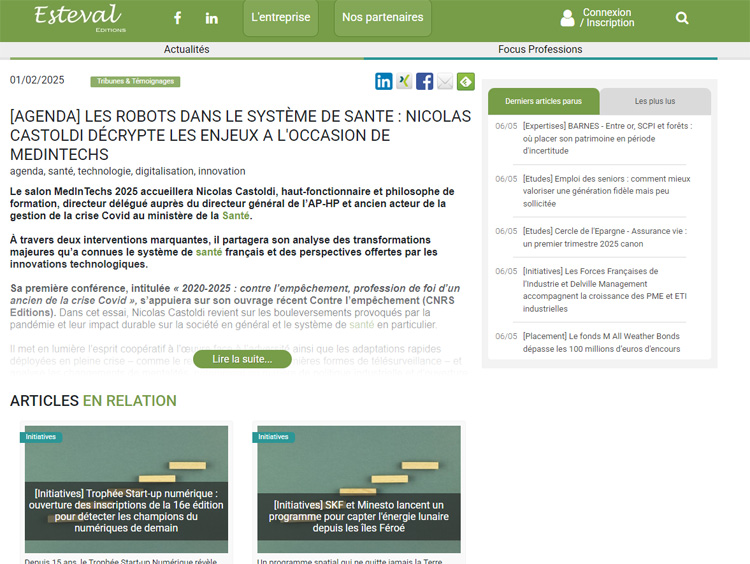Expand the Actualités section
750x564 pixels.
tap(186, 49)
